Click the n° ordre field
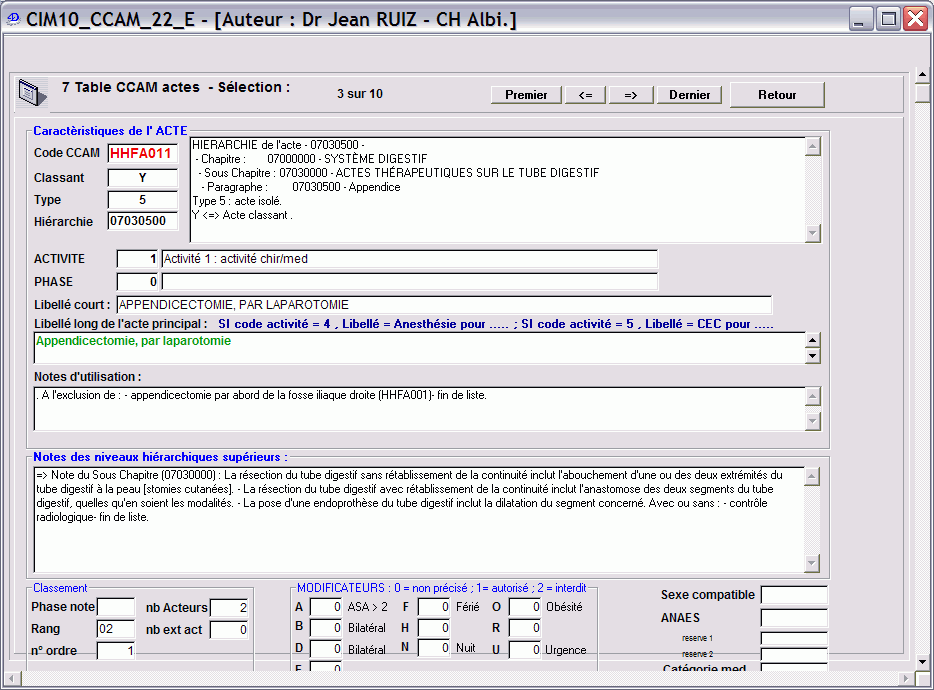Screen dimensions: 934x690 [x=116, y=650]
